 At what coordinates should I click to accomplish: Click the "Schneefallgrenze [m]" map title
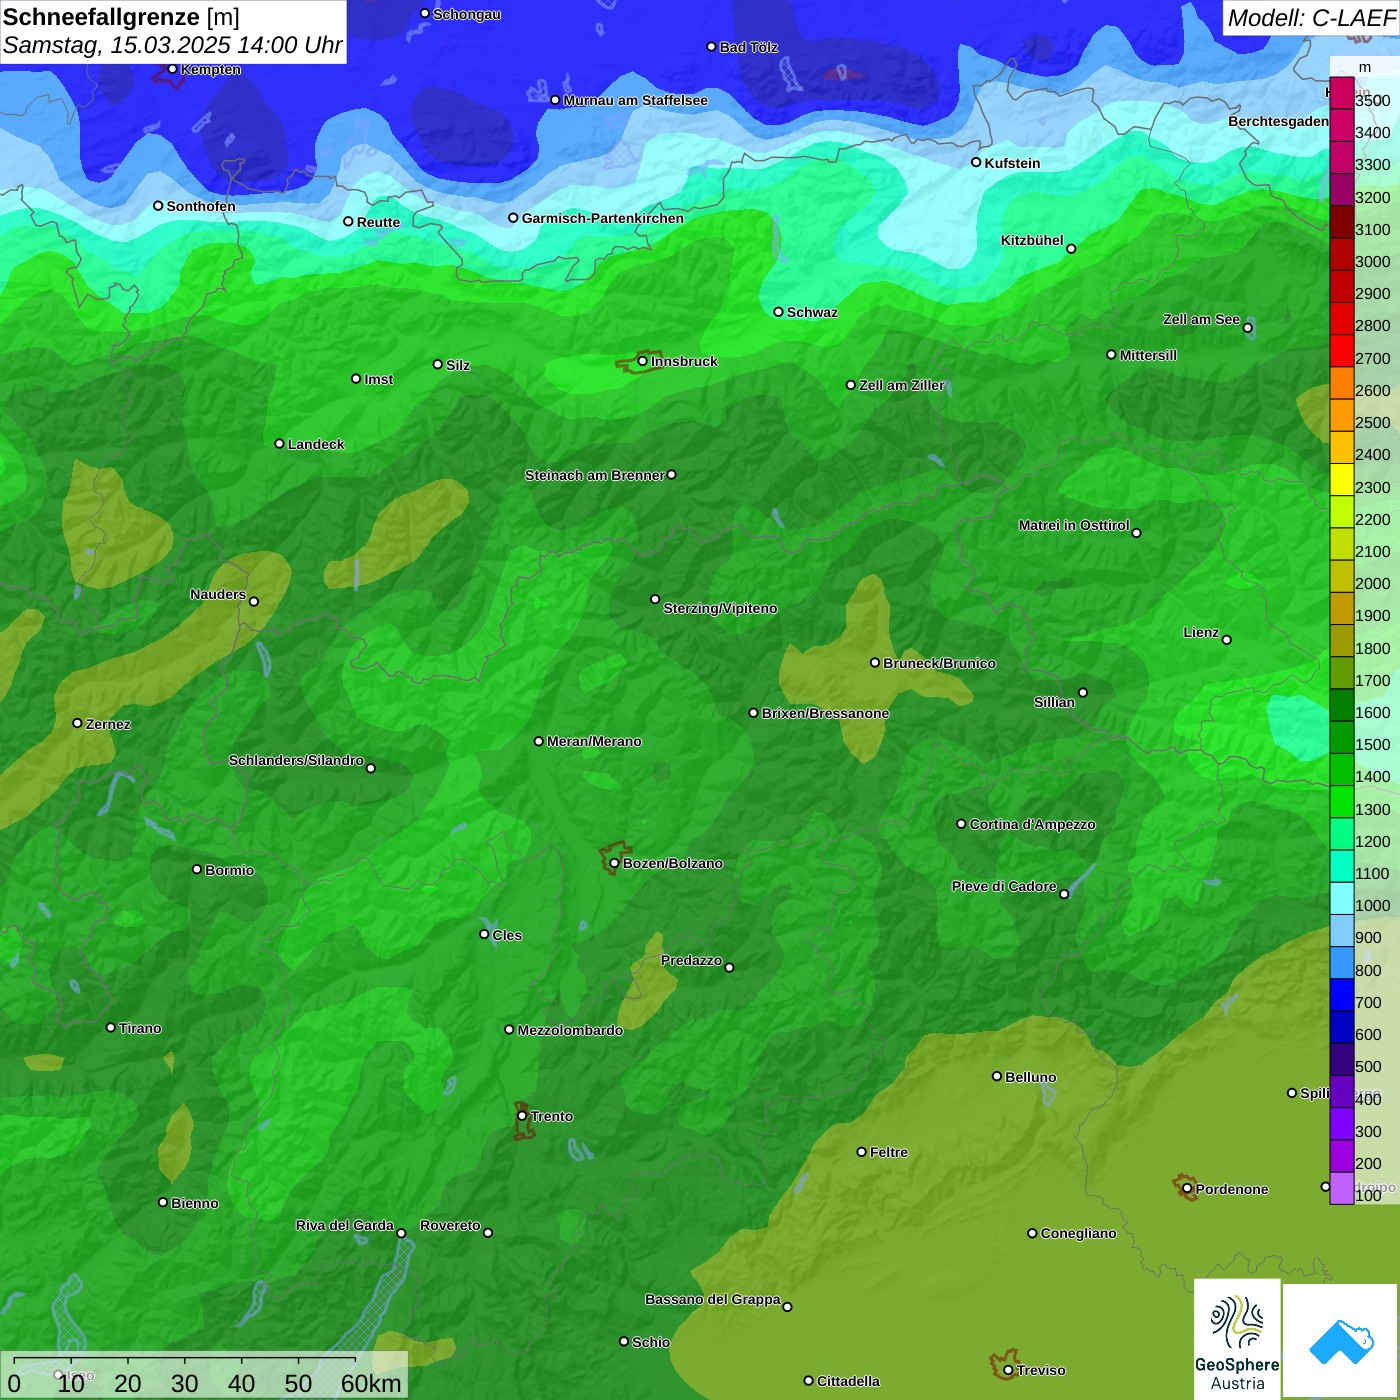tap(121, 17)
